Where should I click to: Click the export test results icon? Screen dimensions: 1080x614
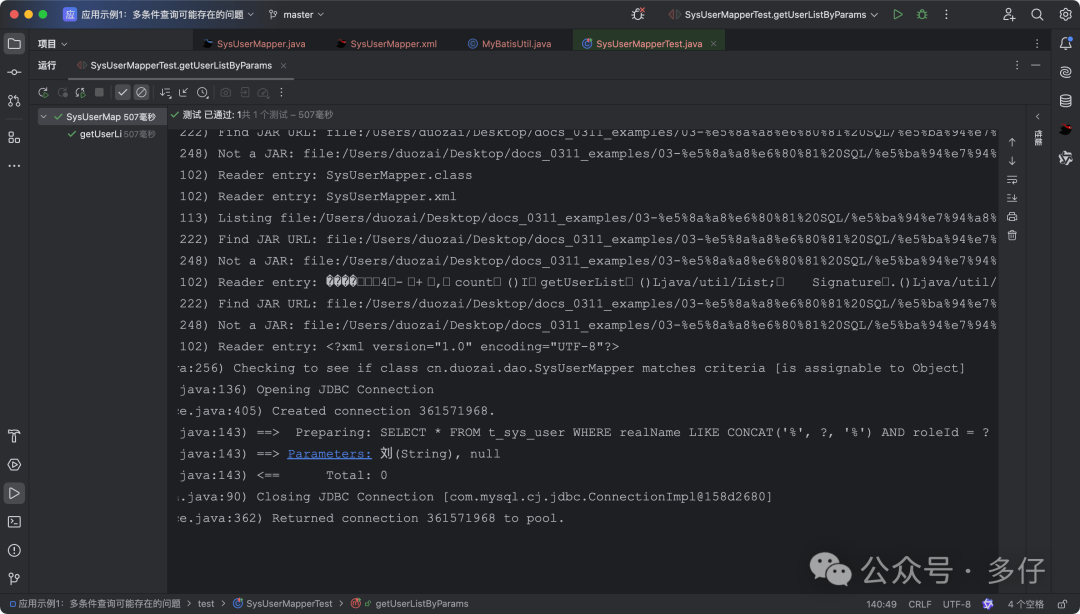tap(245, 92)
